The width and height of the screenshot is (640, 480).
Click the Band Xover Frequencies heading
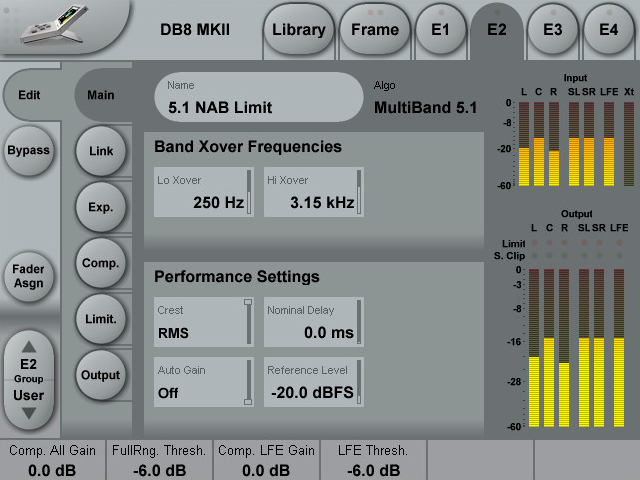click(x=248, y=147)
